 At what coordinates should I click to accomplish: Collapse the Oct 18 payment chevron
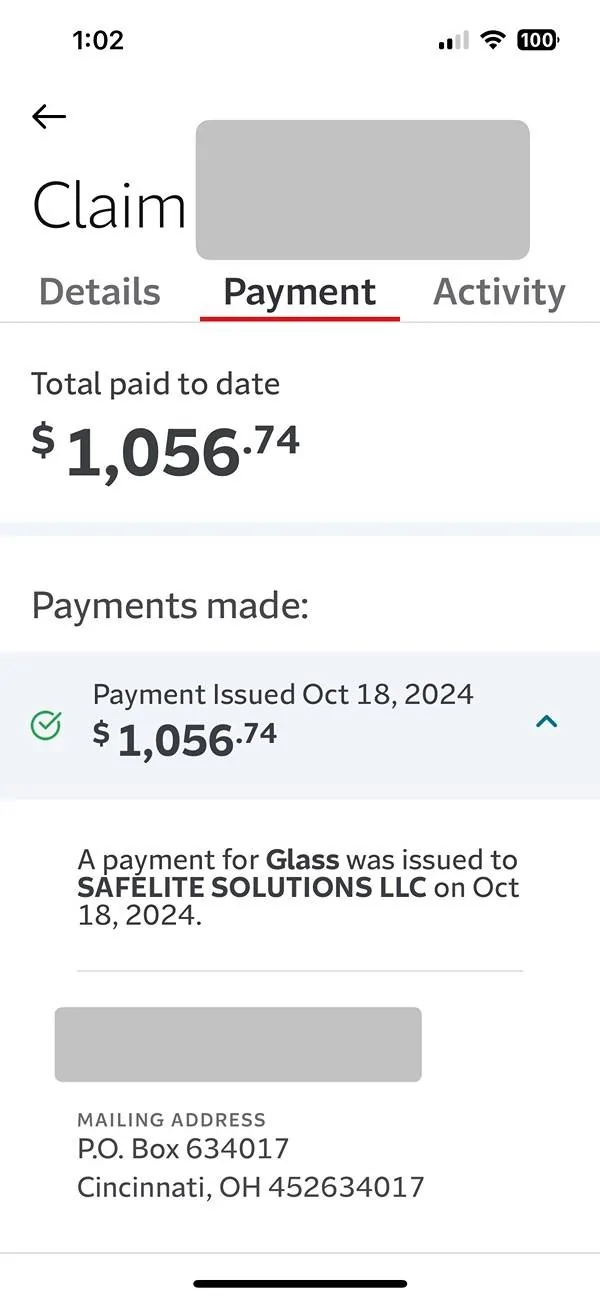point(546,722)
